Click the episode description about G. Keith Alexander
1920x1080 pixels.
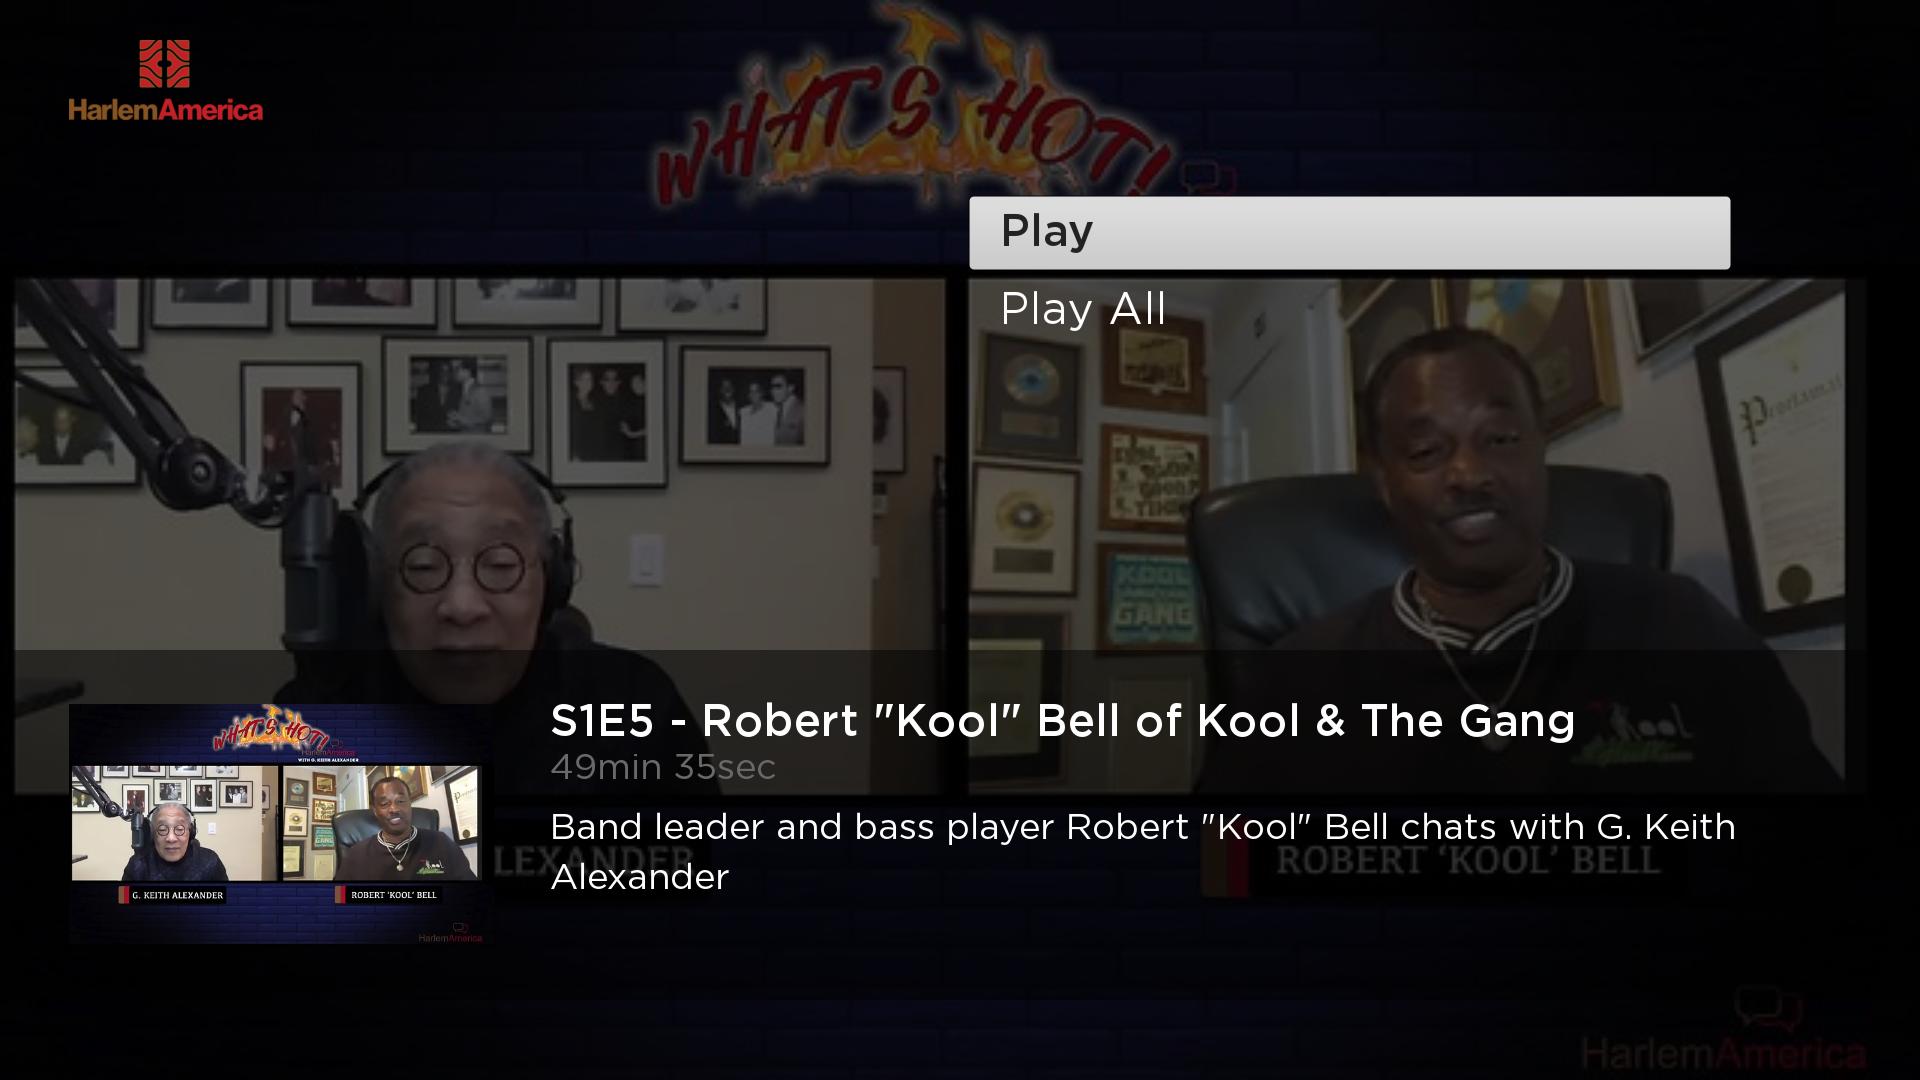pyautogui.click(x=1143, y=851)
